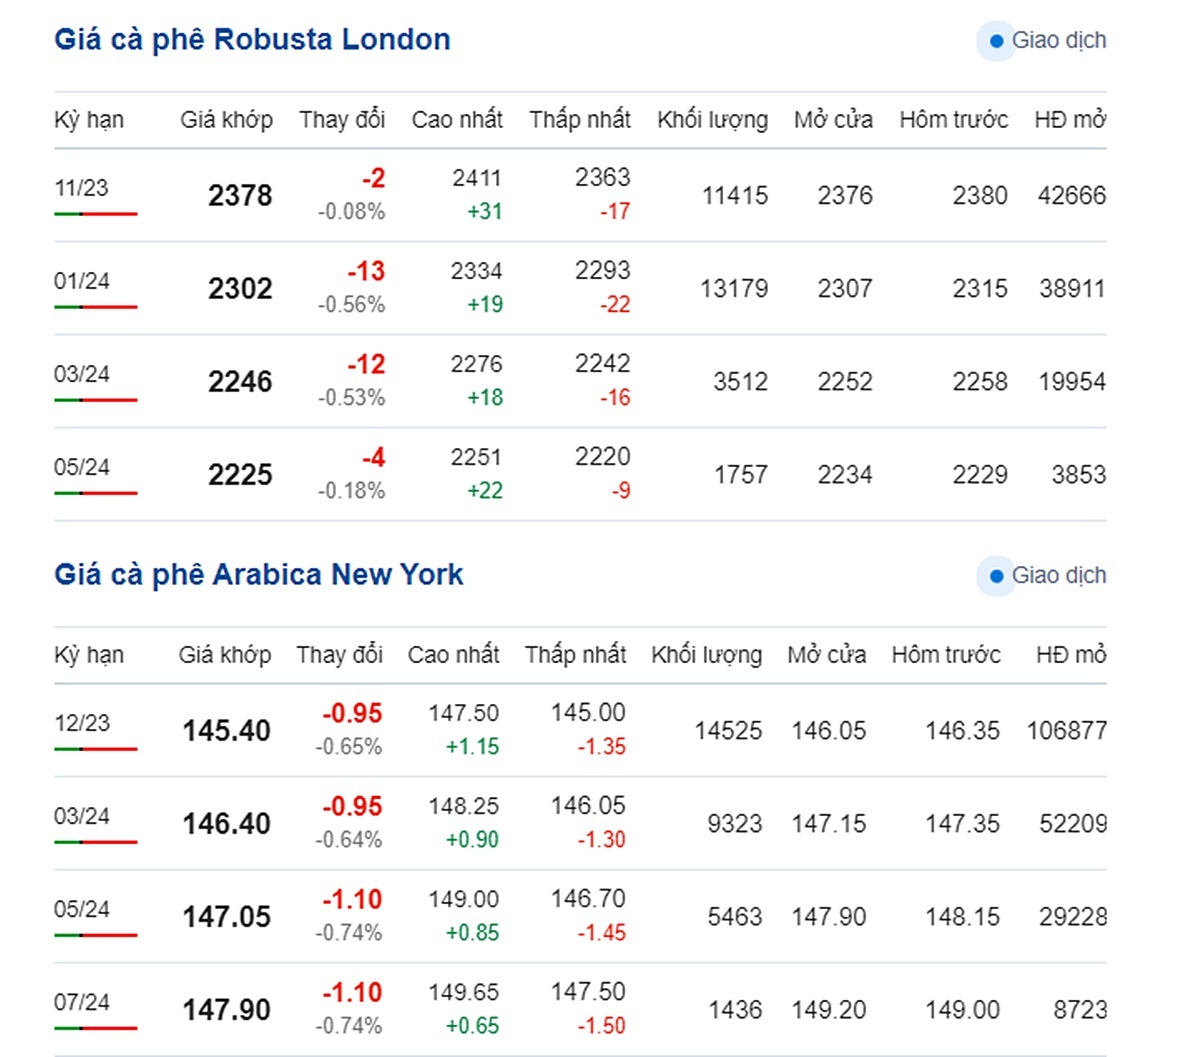This screenshot has width=1200, height=1057.
Task: Click the price range bar under Arabica 12/23
Action: 95,749
